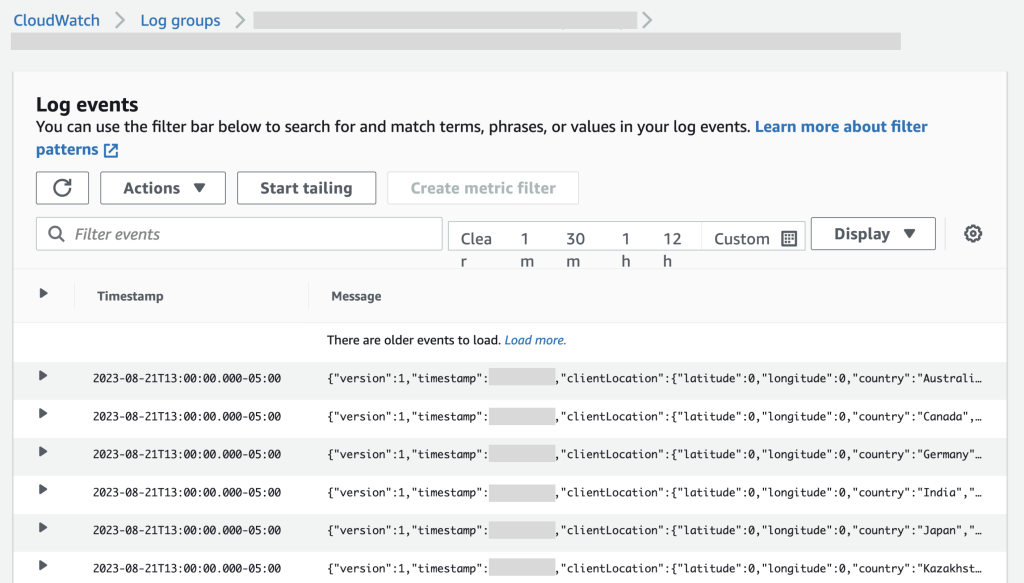The width and height of the screenshot is (1024, 583).
Task: Load more older events
Action: tap(535, 340)
